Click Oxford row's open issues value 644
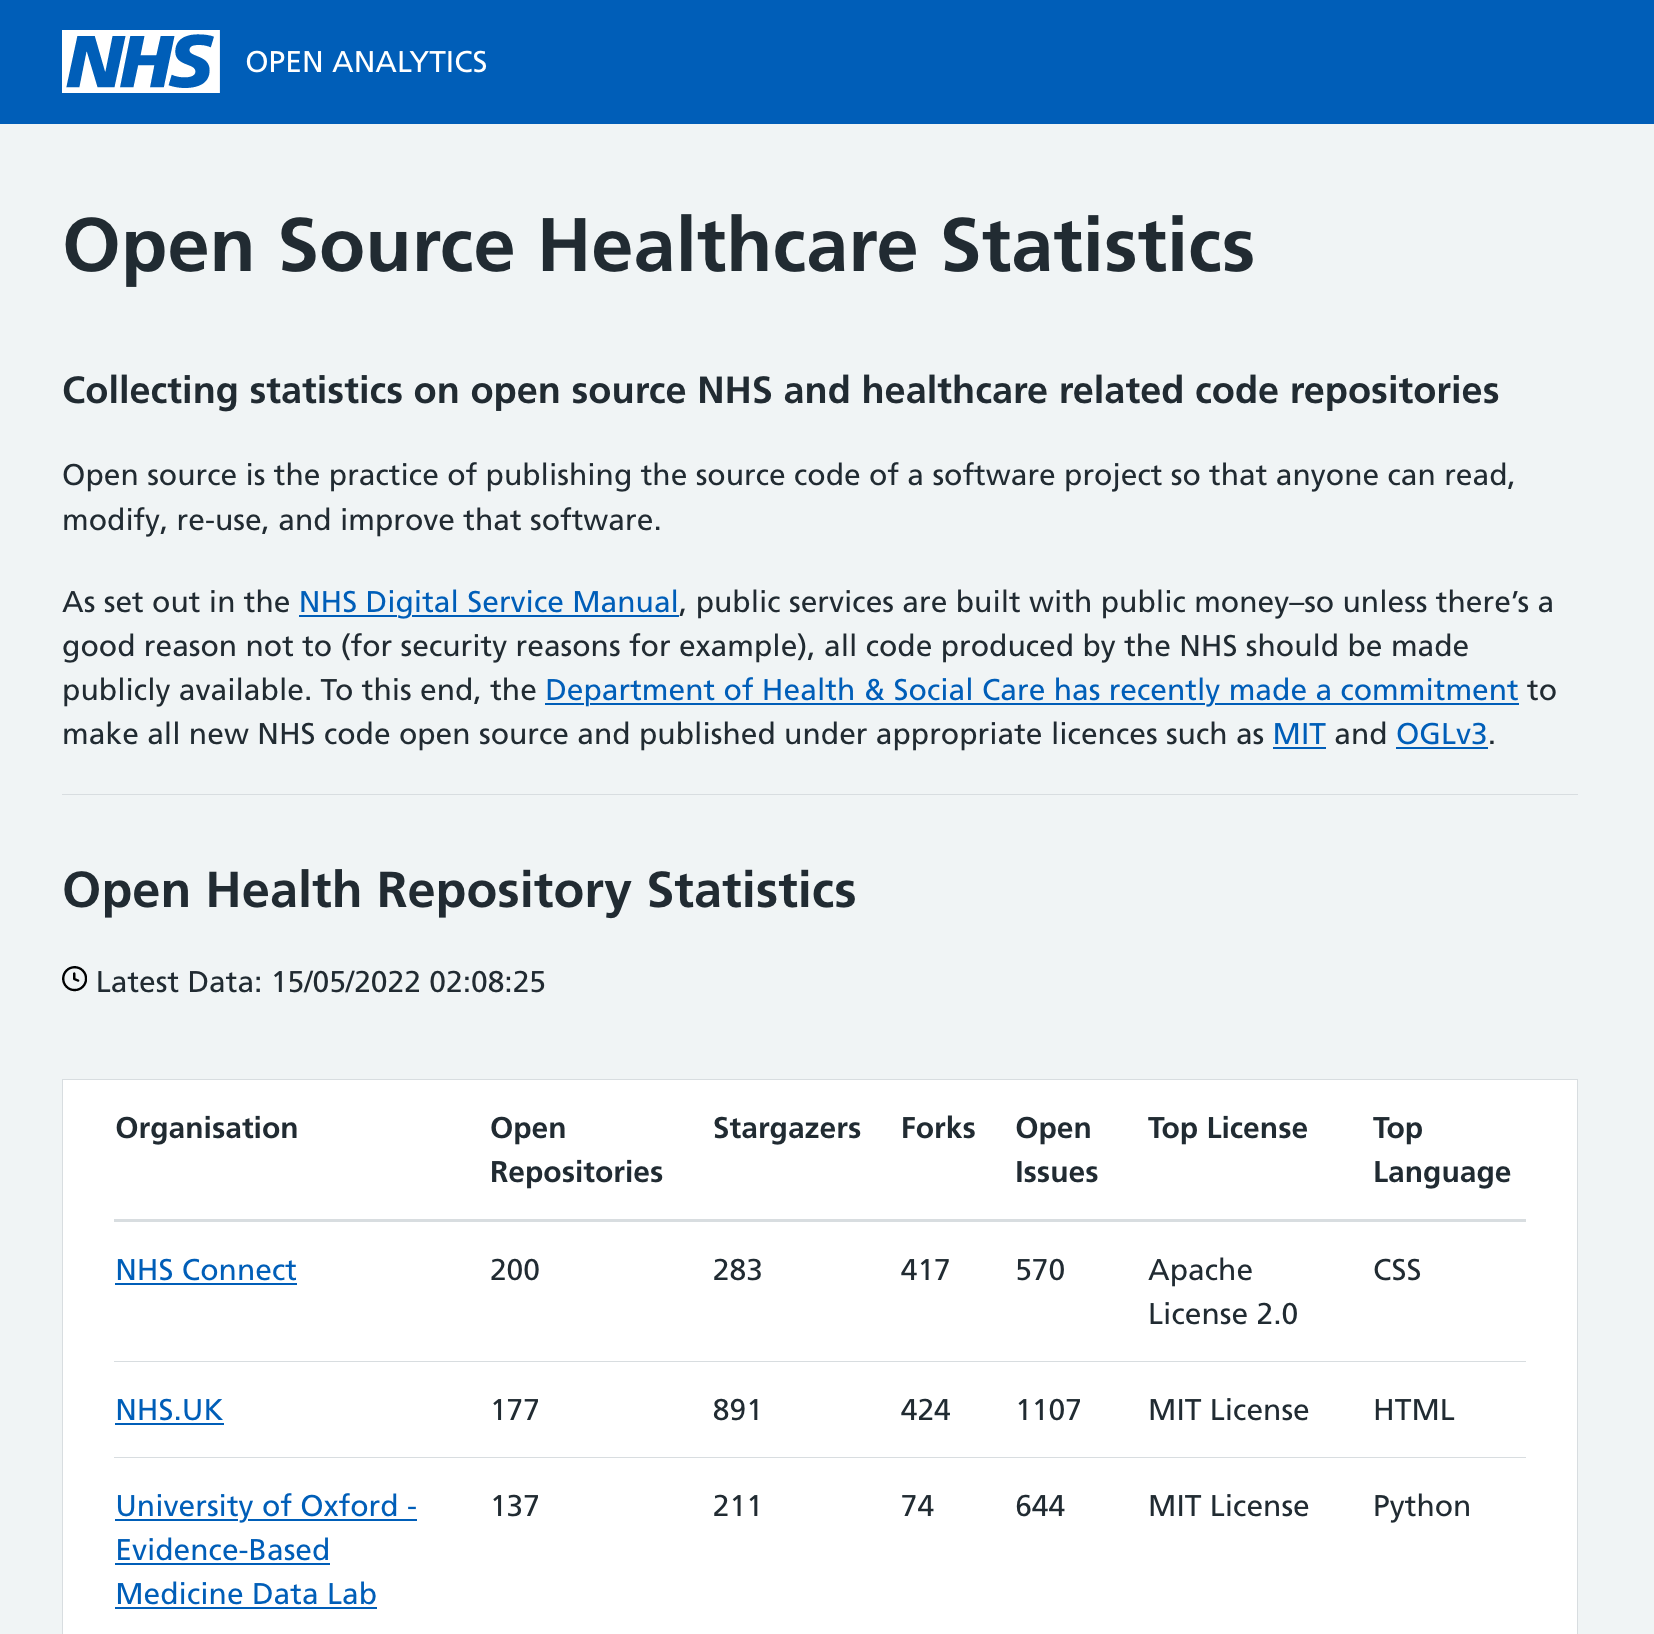Screen dimensions: 1654x1634 click(x=1040, y=1506)
